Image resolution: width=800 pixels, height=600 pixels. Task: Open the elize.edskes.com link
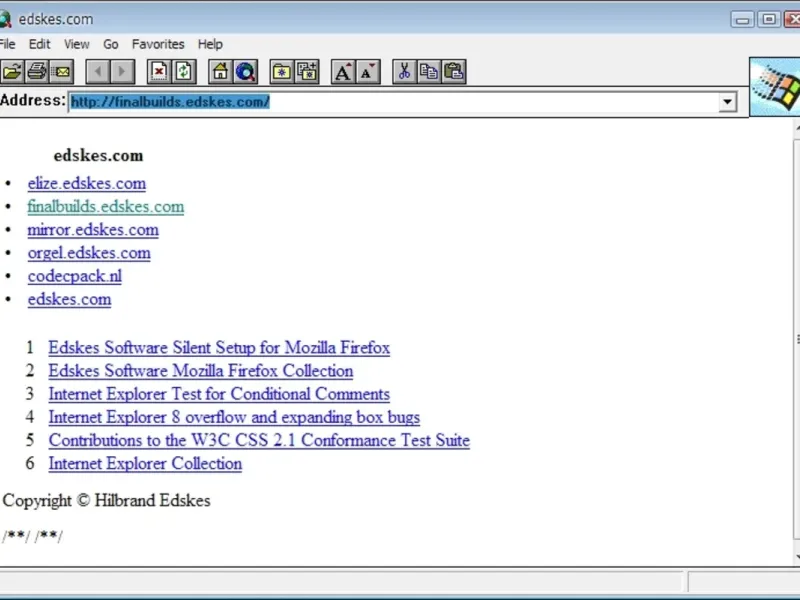coord(87,184)
